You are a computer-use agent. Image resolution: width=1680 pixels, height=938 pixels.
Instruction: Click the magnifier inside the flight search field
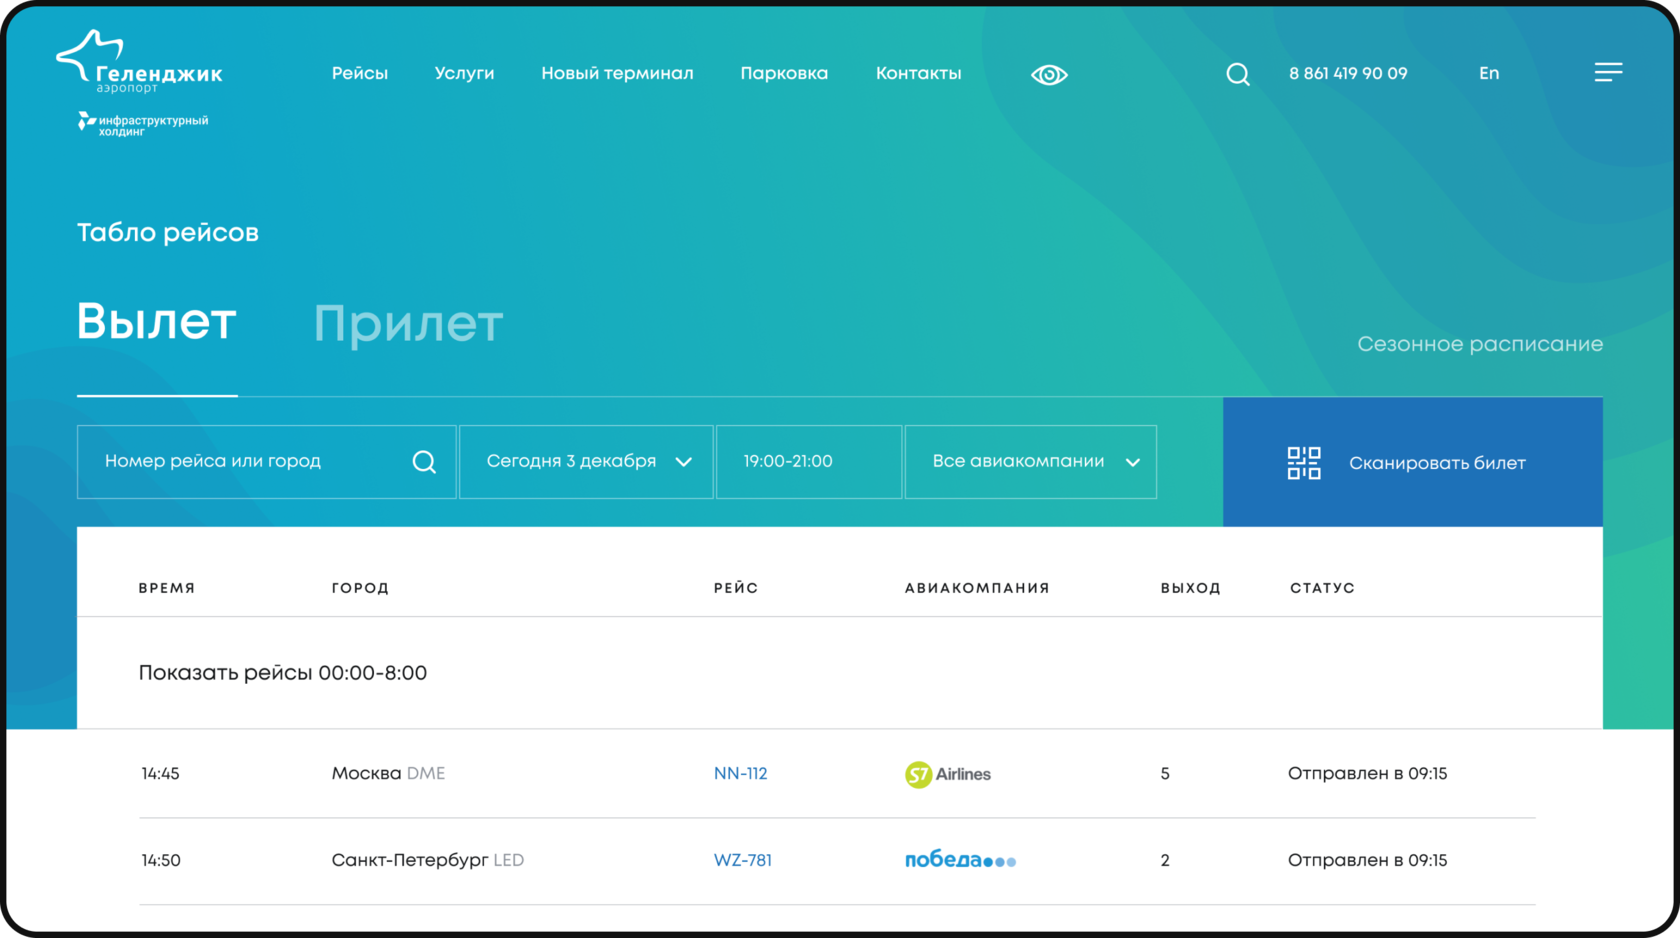[424, 462]
